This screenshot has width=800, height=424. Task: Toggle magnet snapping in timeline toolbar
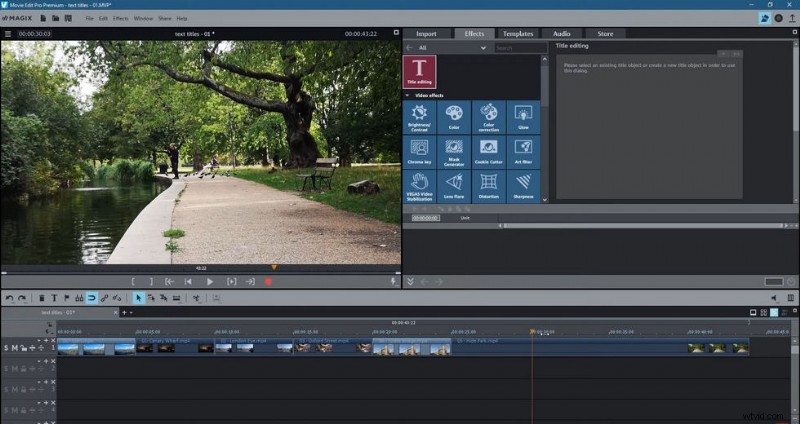(x=92, y=298)
